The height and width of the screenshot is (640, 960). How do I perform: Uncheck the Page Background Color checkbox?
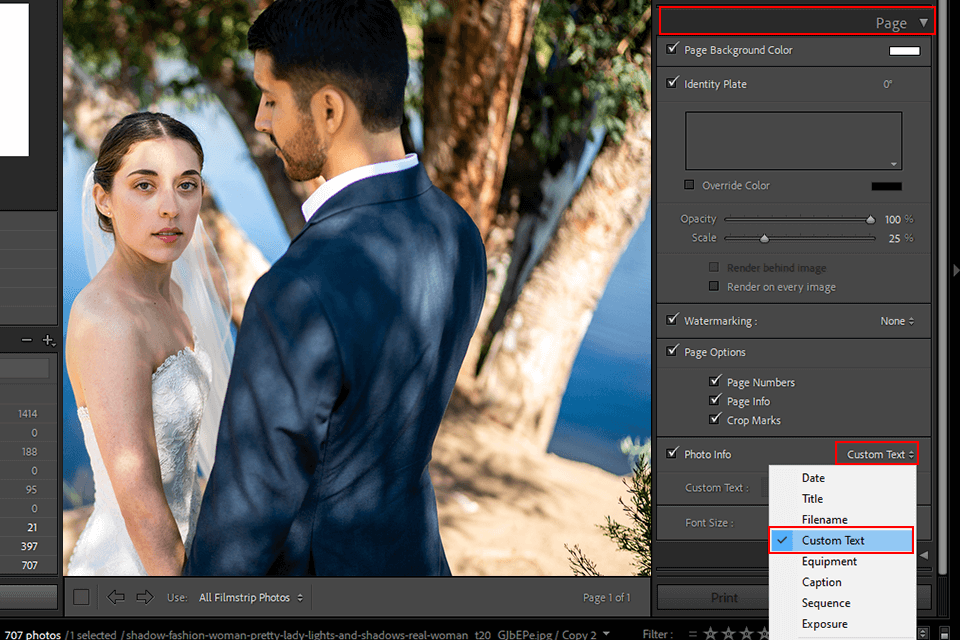pyautogui.click(x=672, y=49)
